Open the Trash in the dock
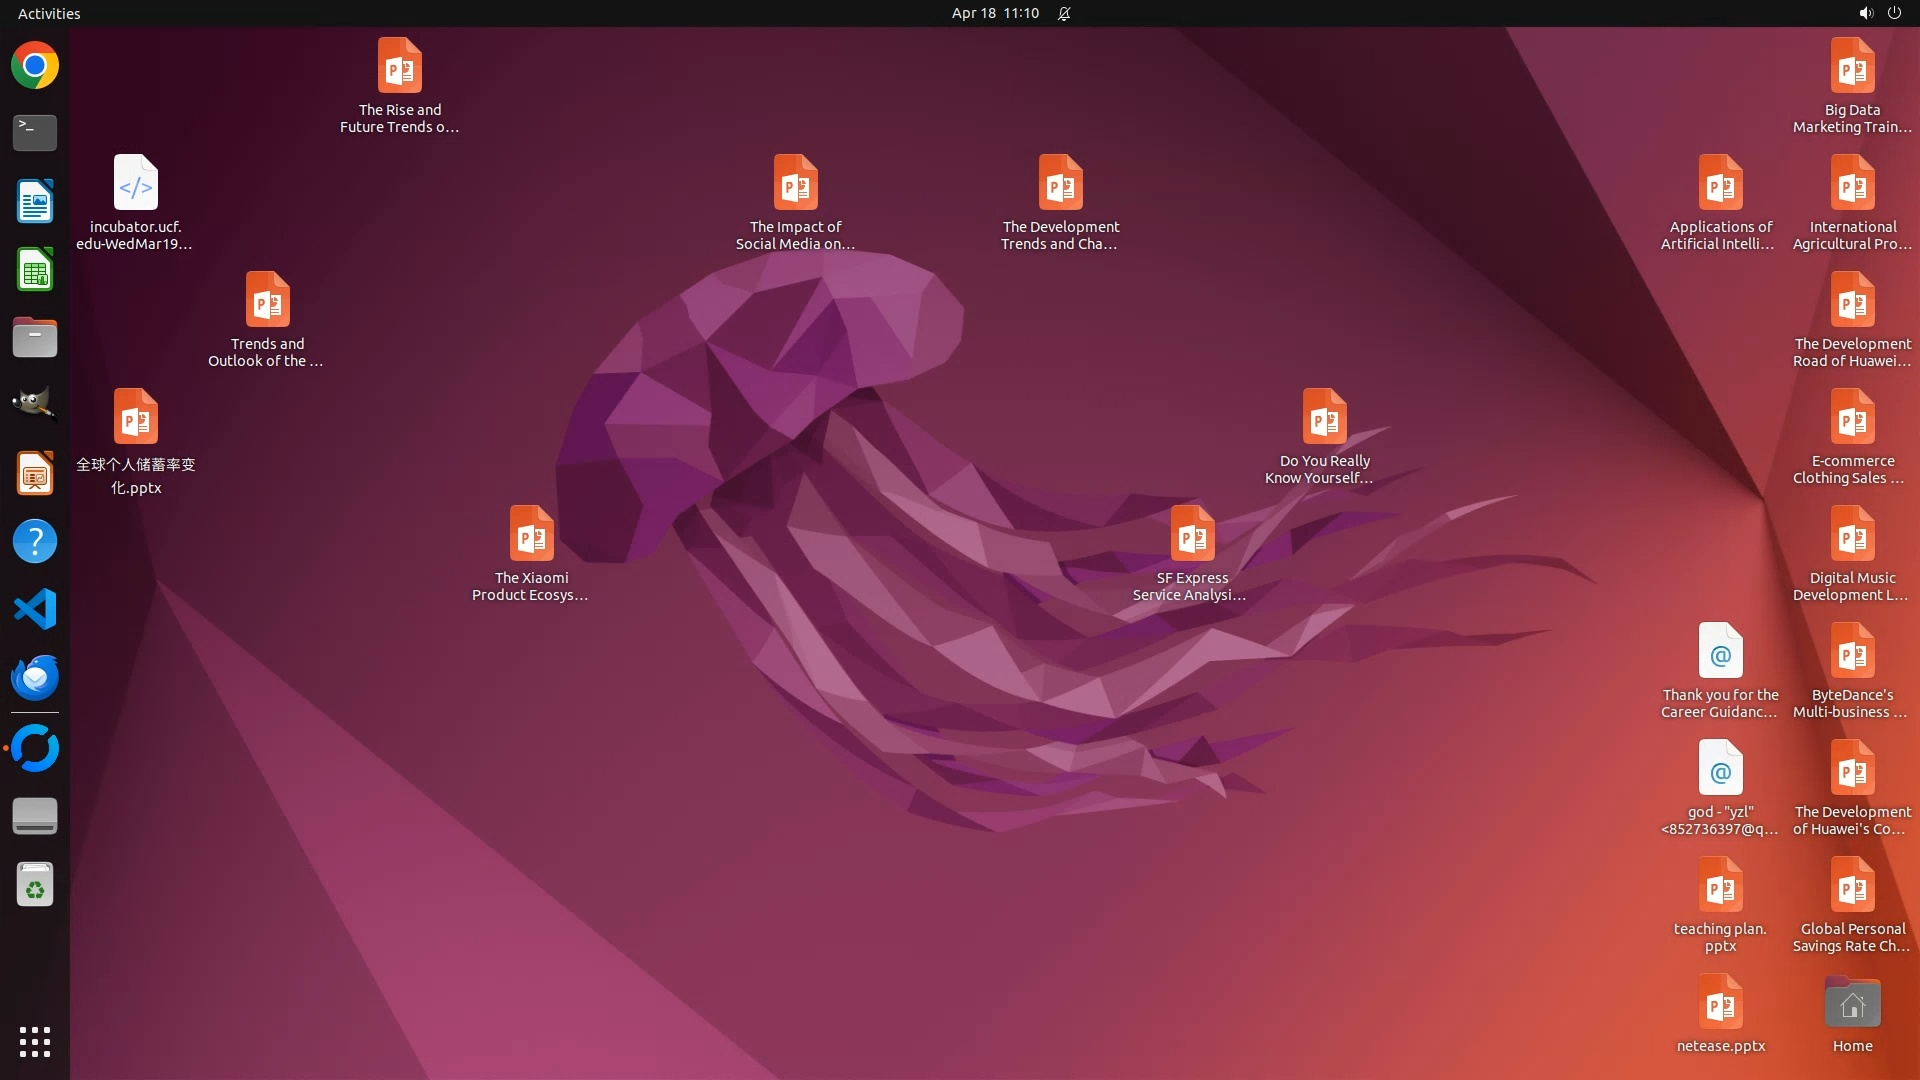Image resolution: width=1920 pixels, height=1080 pixels. 35,885
